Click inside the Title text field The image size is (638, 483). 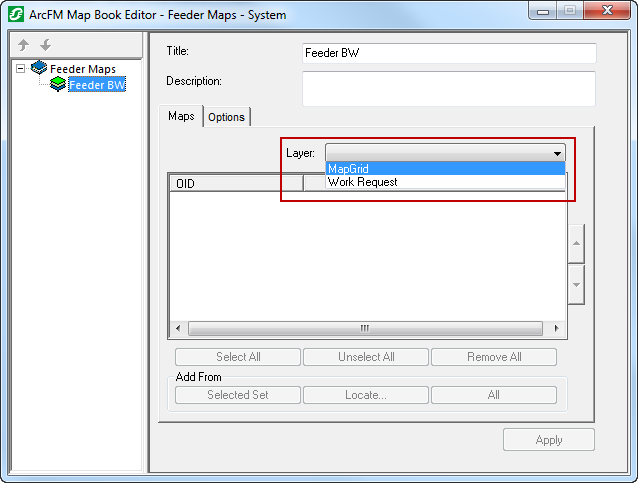(x=449, y=54)
